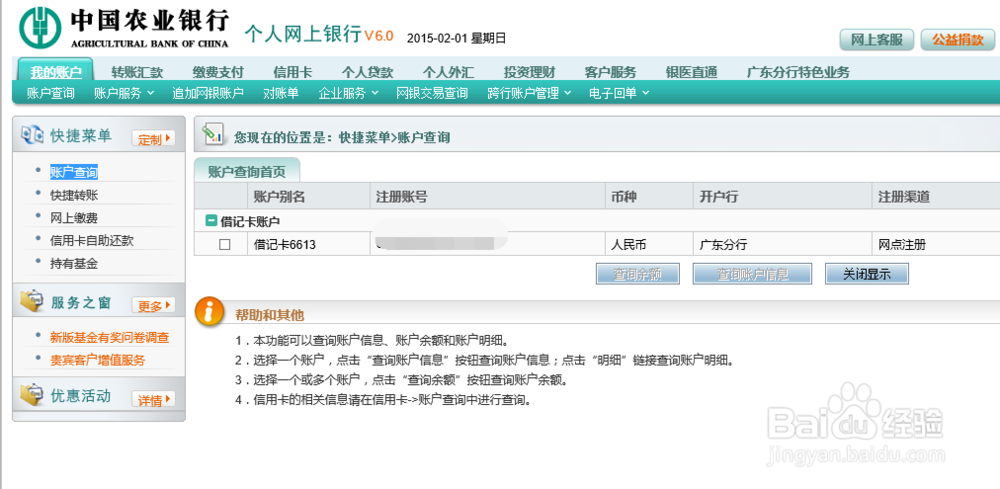Click the 网上客服 button

tap(877, 40)
